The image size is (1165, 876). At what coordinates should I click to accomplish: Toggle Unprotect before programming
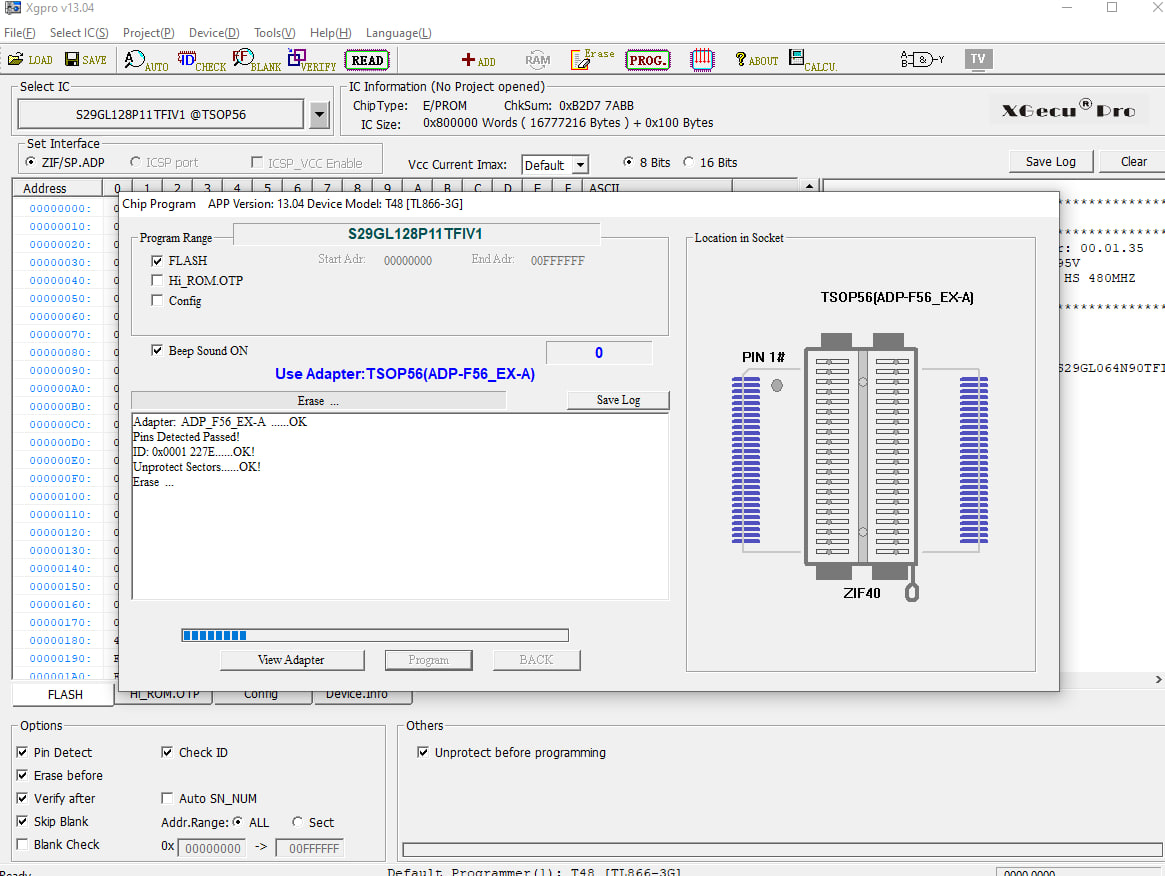(x=423, y=753)
